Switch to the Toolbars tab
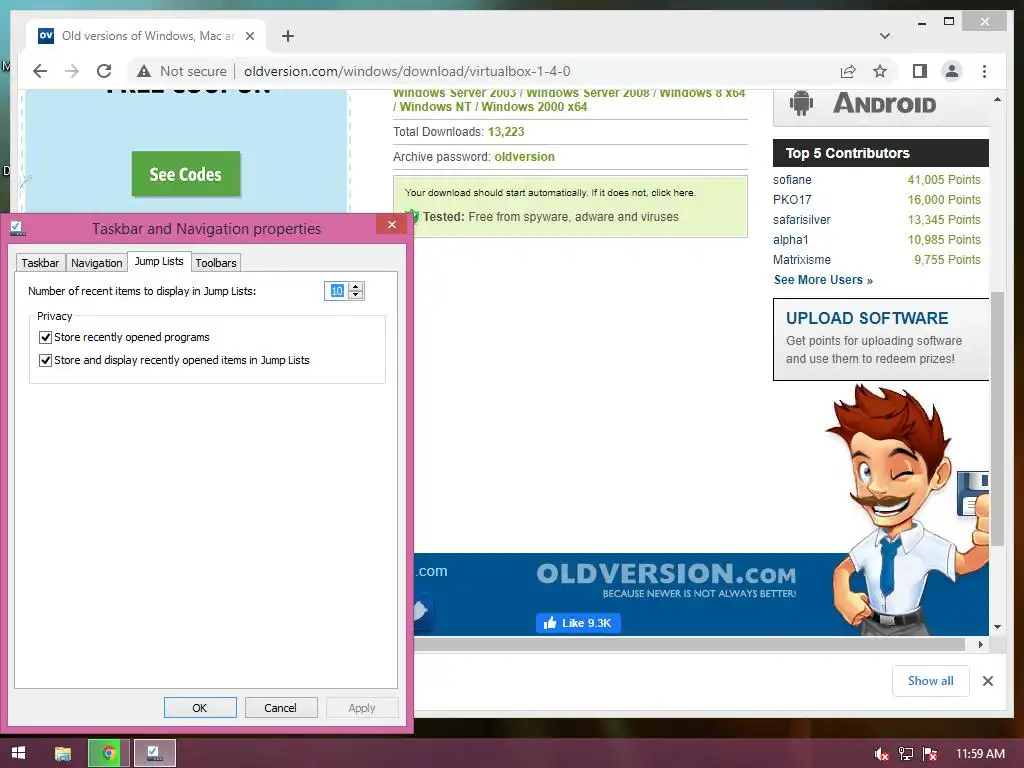Screen dimensions: 1024x768 point(216,263)
